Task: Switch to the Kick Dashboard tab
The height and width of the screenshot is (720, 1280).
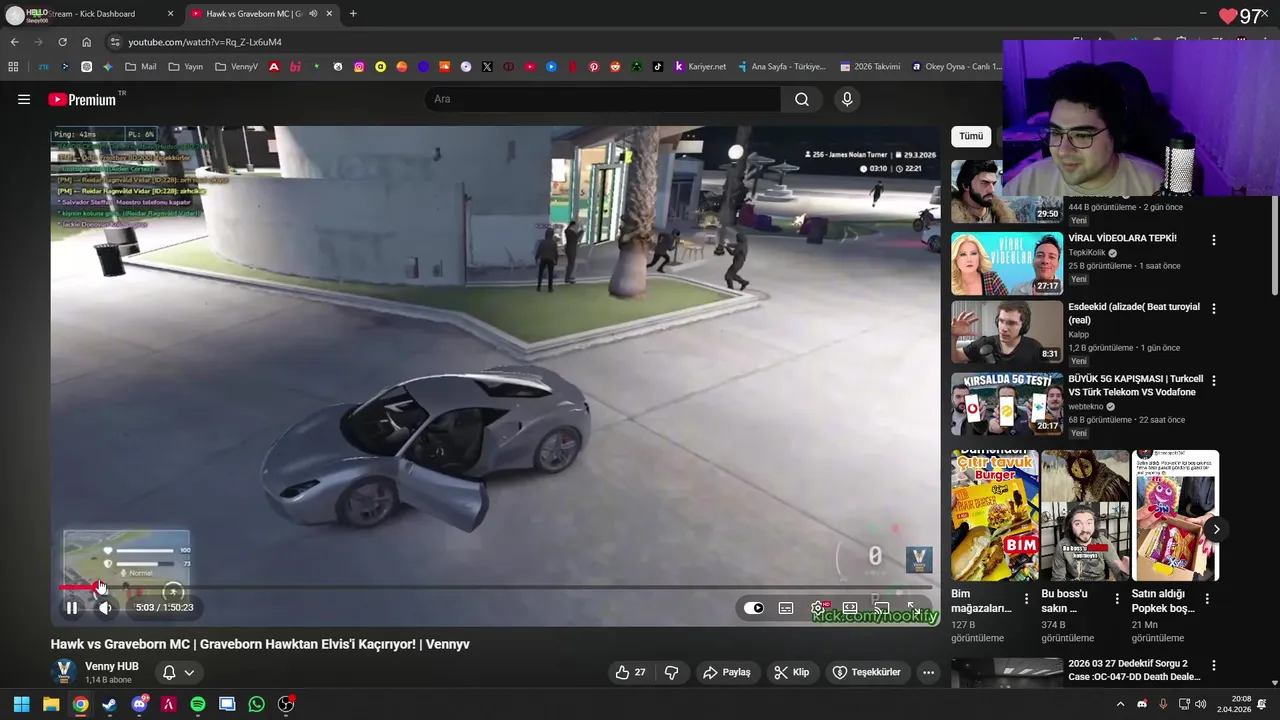Action: tap(90, 14)
